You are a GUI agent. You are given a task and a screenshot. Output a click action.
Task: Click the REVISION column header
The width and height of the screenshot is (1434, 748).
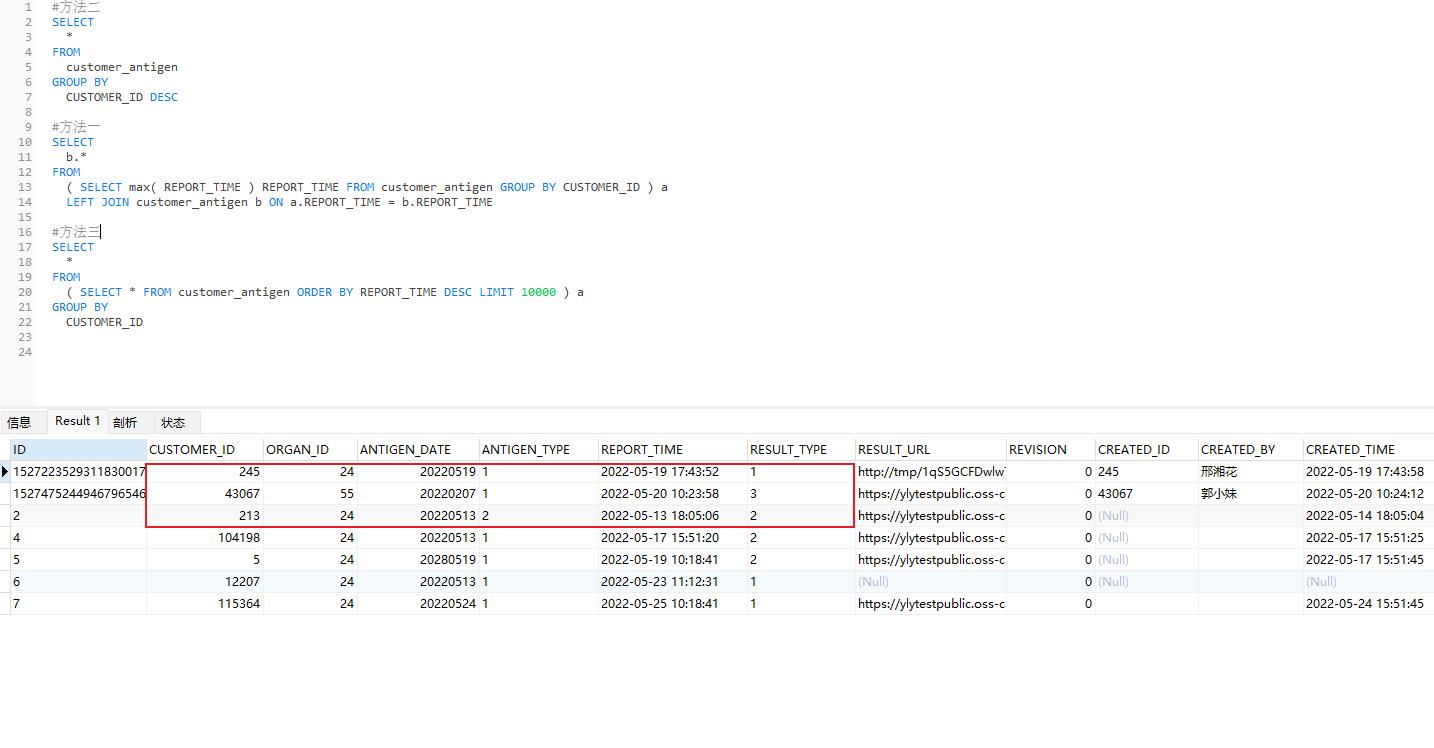point(1037,449)
